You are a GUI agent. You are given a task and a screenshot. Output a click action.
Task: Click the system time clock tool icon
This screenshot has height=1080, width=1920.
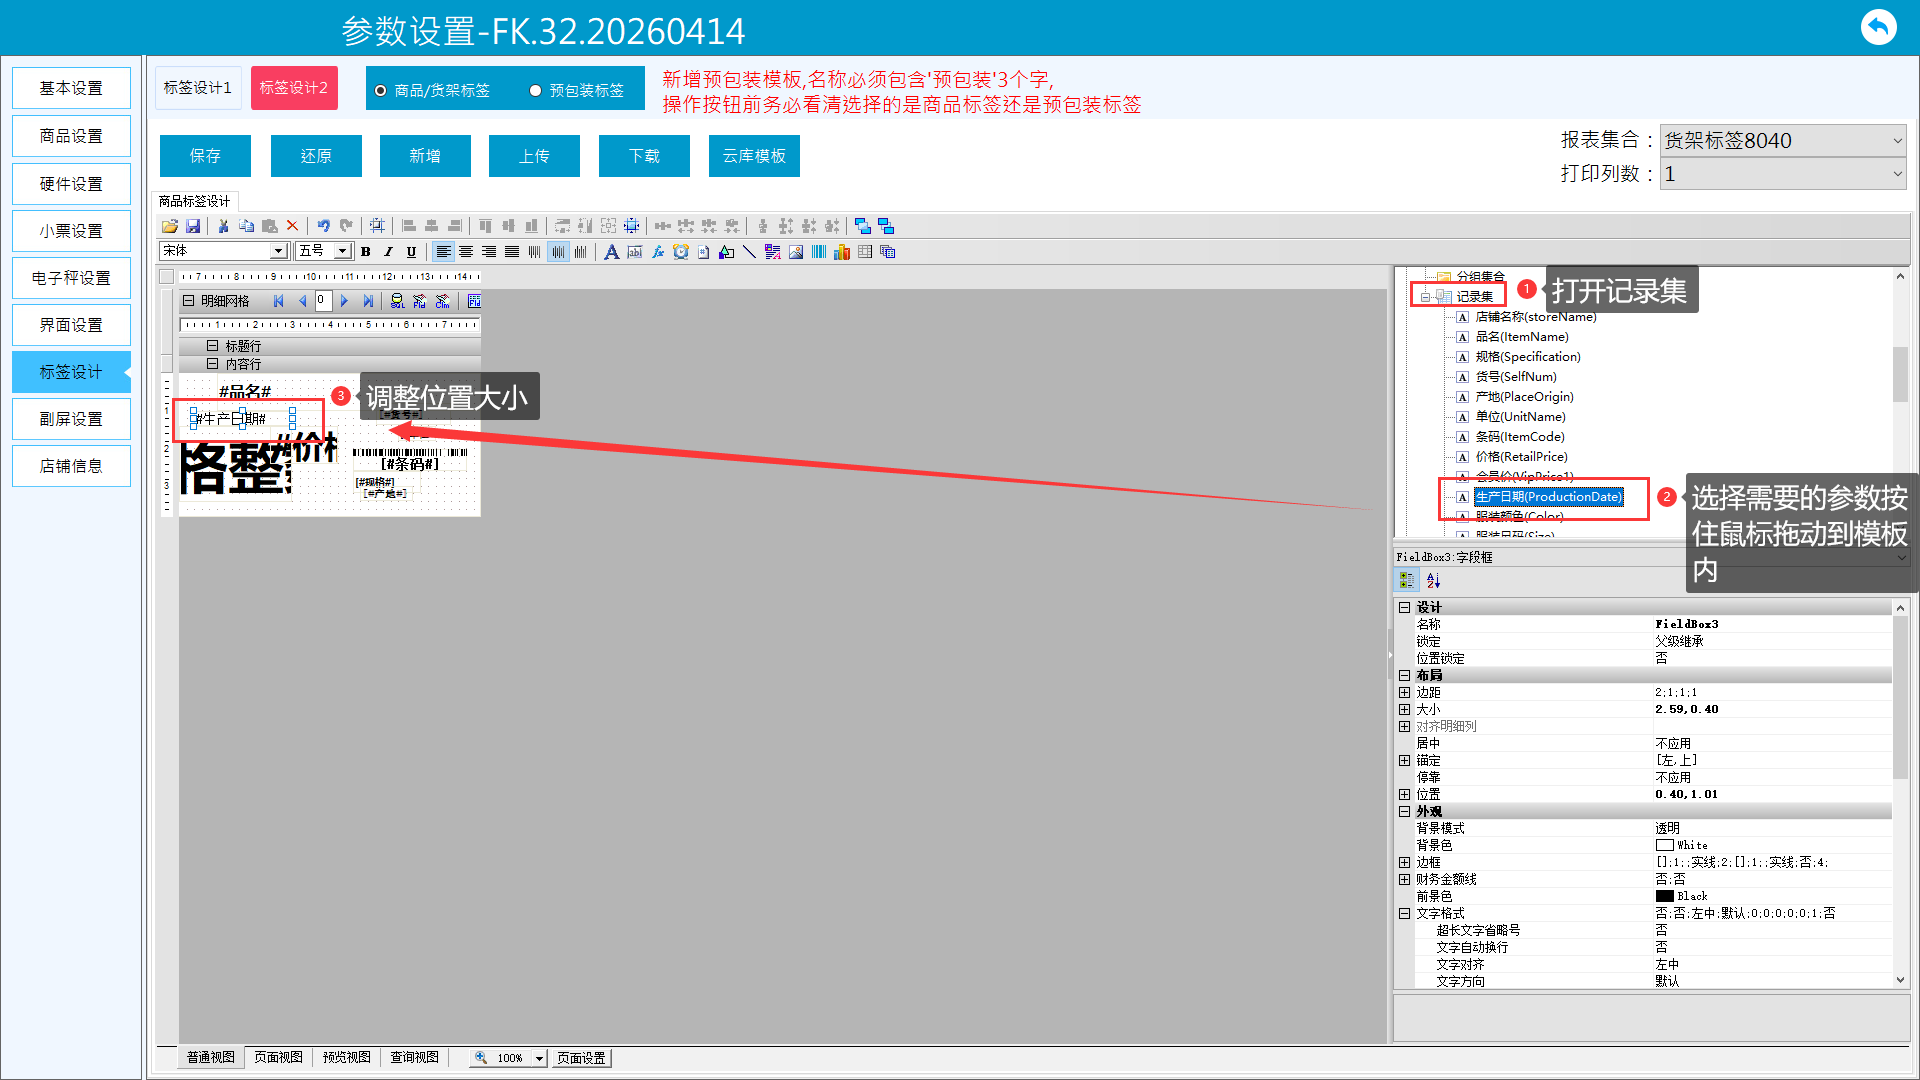pos(681,252)
